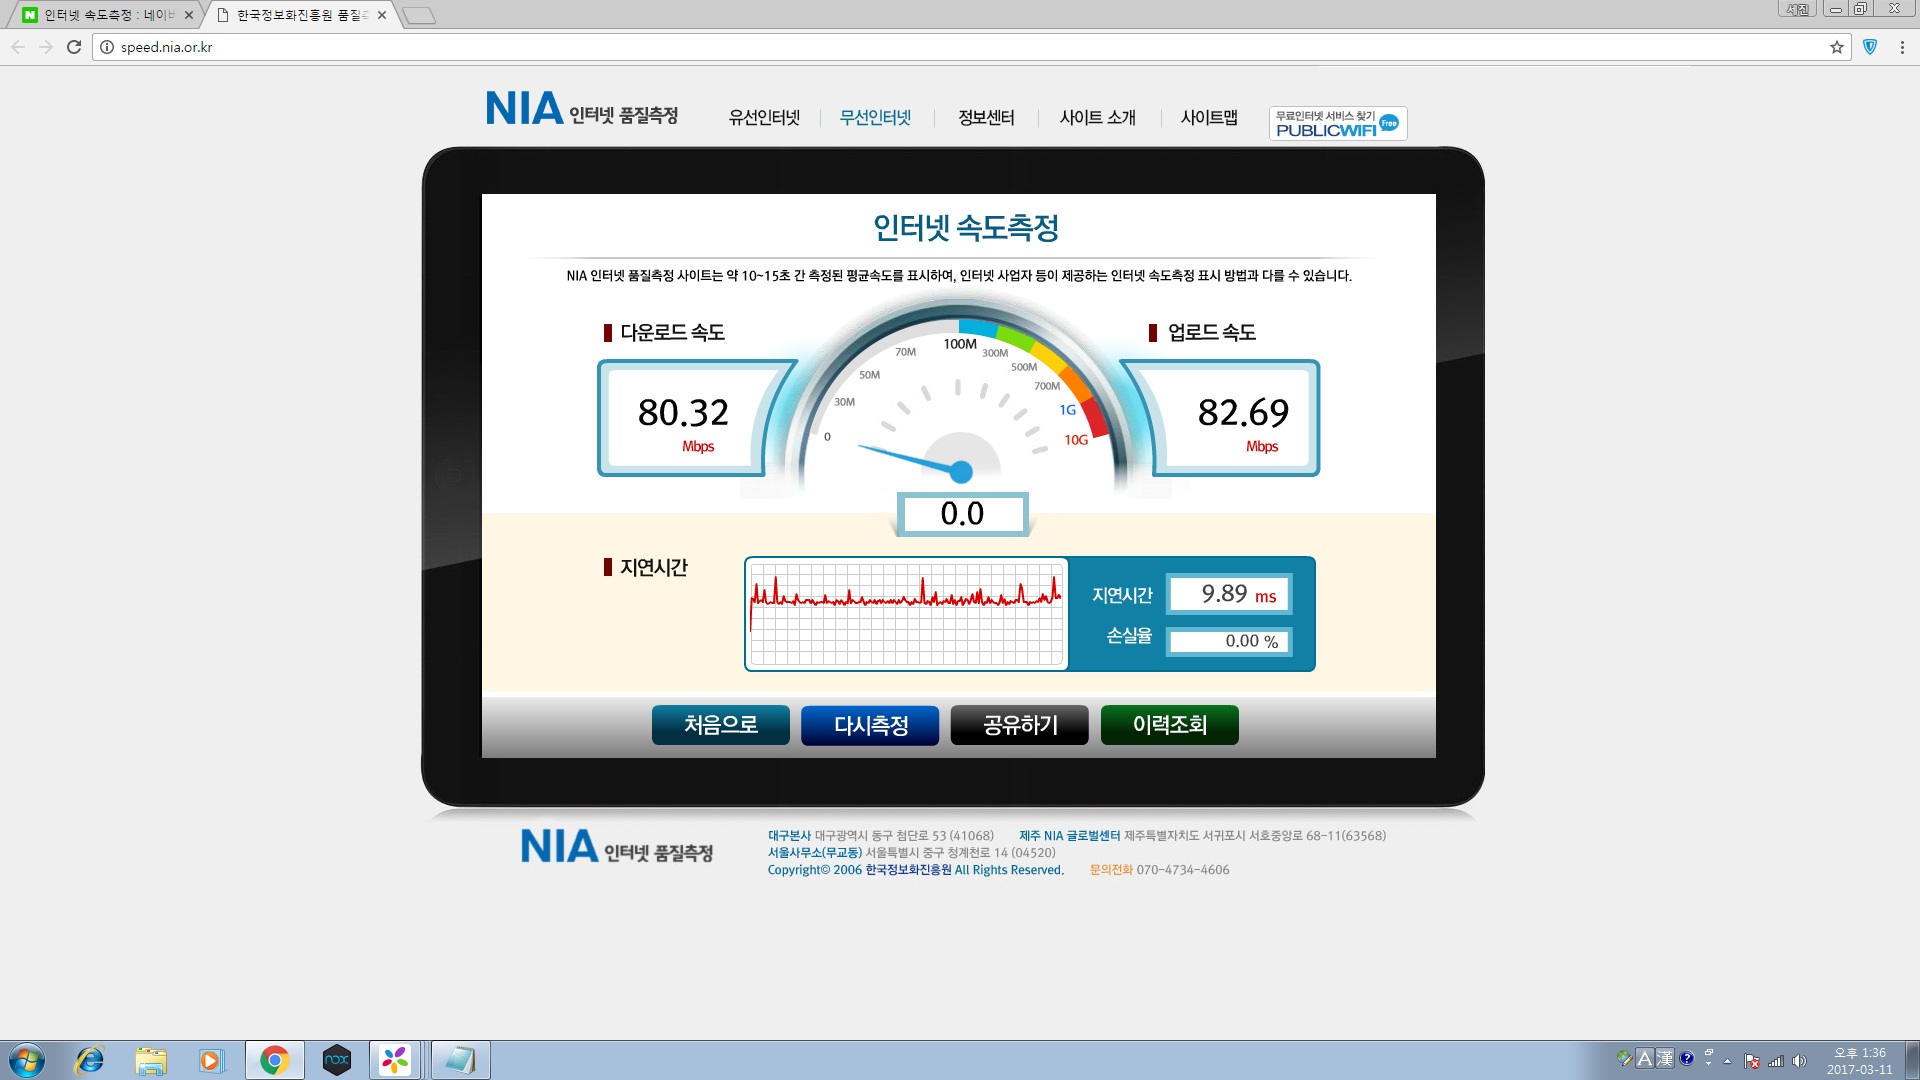This screenshot has height=1080, width=1920.
Task: Open the taskbar volume speaker icon
Action: pyautogui.click(x=1800, y=1061)
